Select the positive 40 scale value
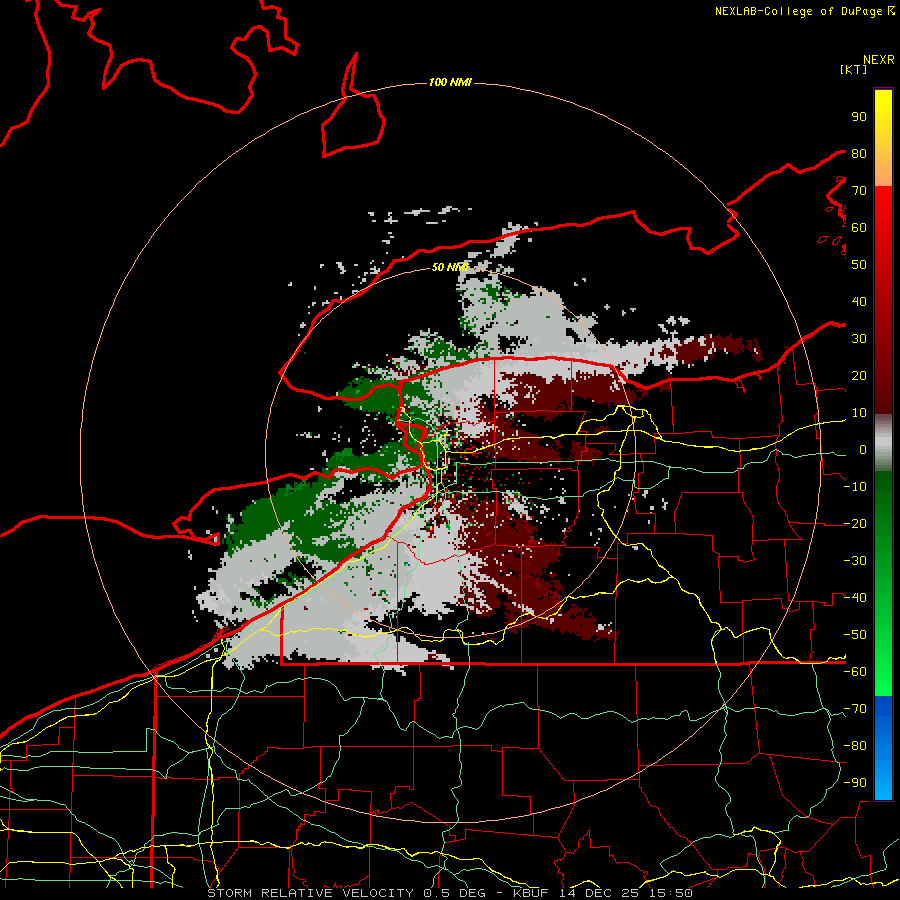 click(x=859, y=302)
